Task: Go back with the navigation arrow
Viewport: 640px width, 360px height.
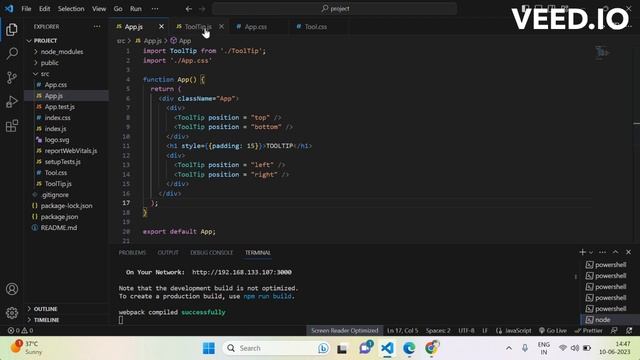Action: (x=189, y=9)
